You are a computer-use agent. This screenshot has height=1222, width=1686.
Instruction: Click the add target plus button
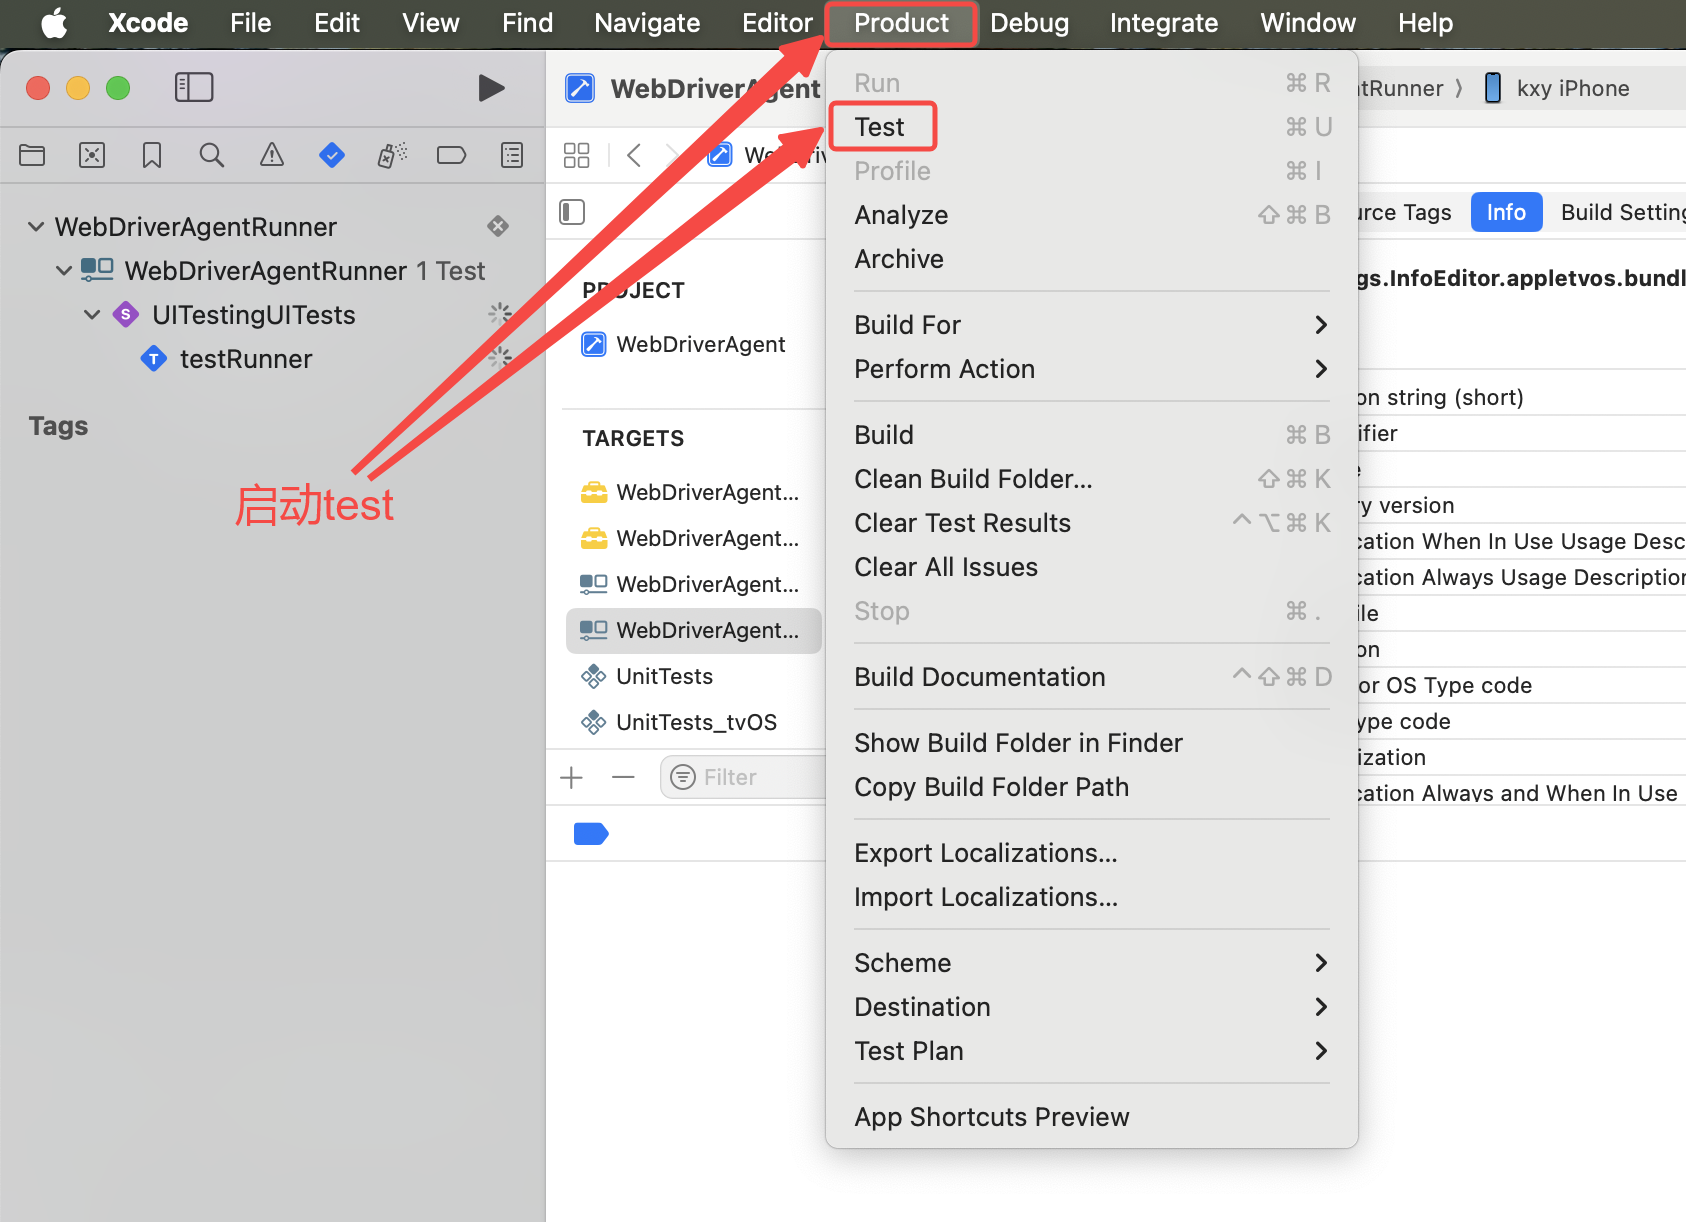(x=572, y=777)
